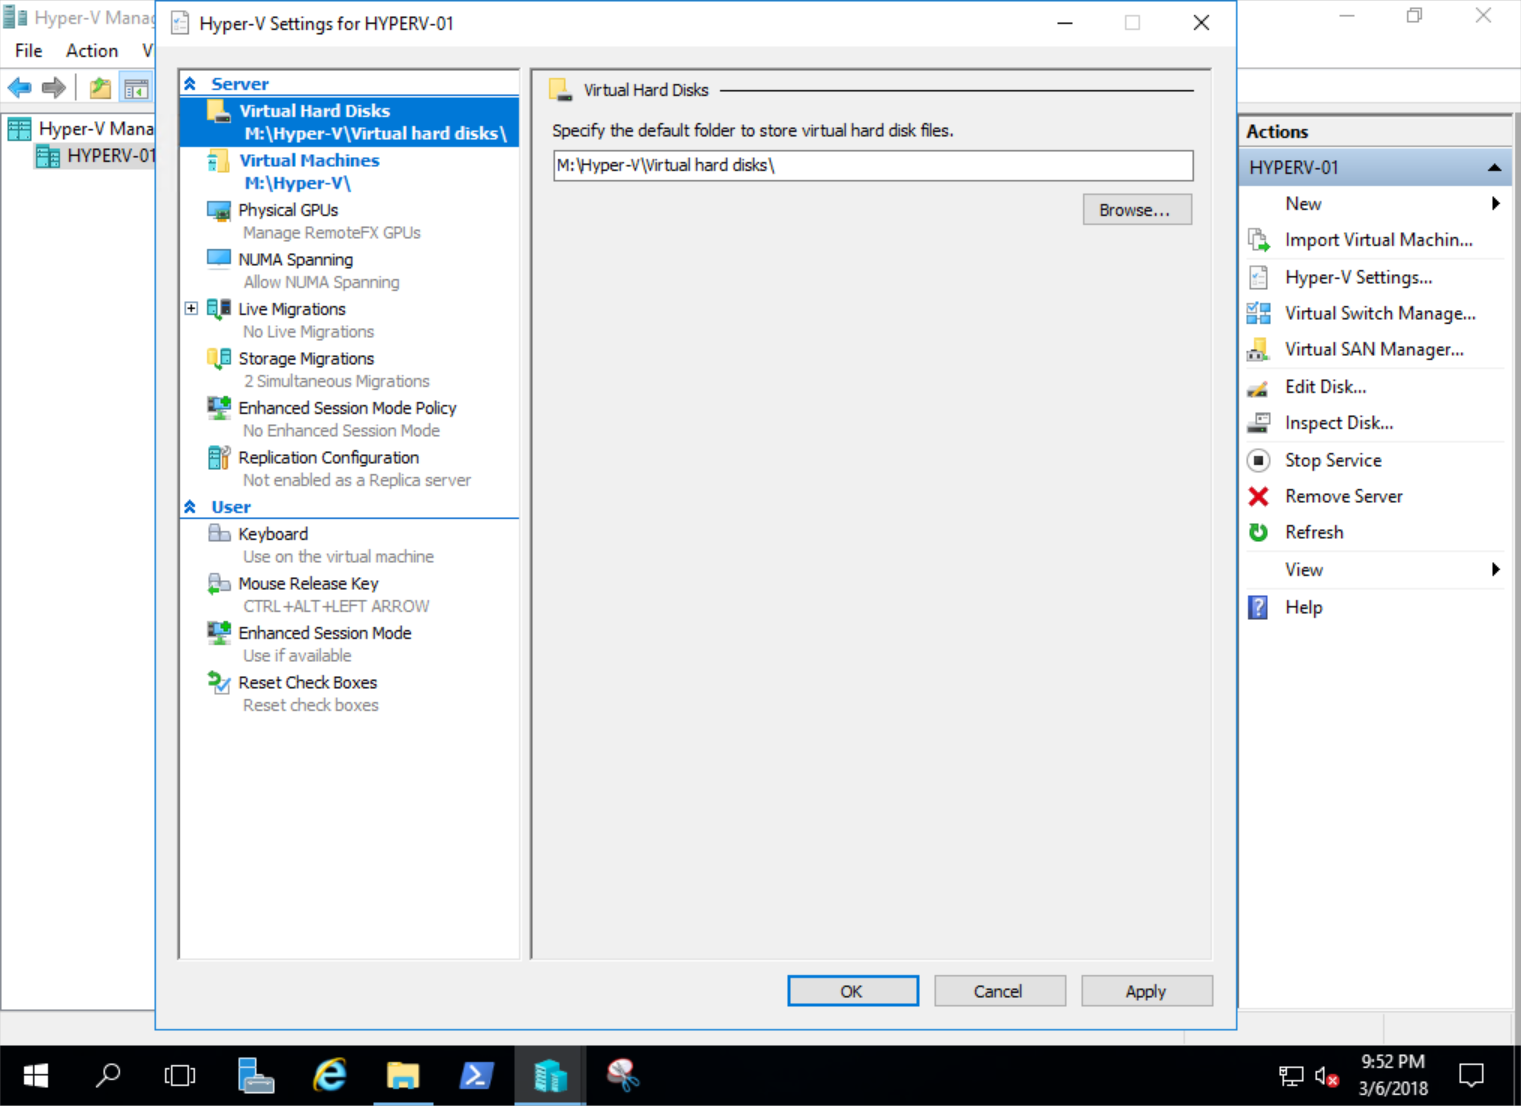Click the green Refresh icon
The height and width of the screenshot is (1106, 1521).
coord(1259,532)
